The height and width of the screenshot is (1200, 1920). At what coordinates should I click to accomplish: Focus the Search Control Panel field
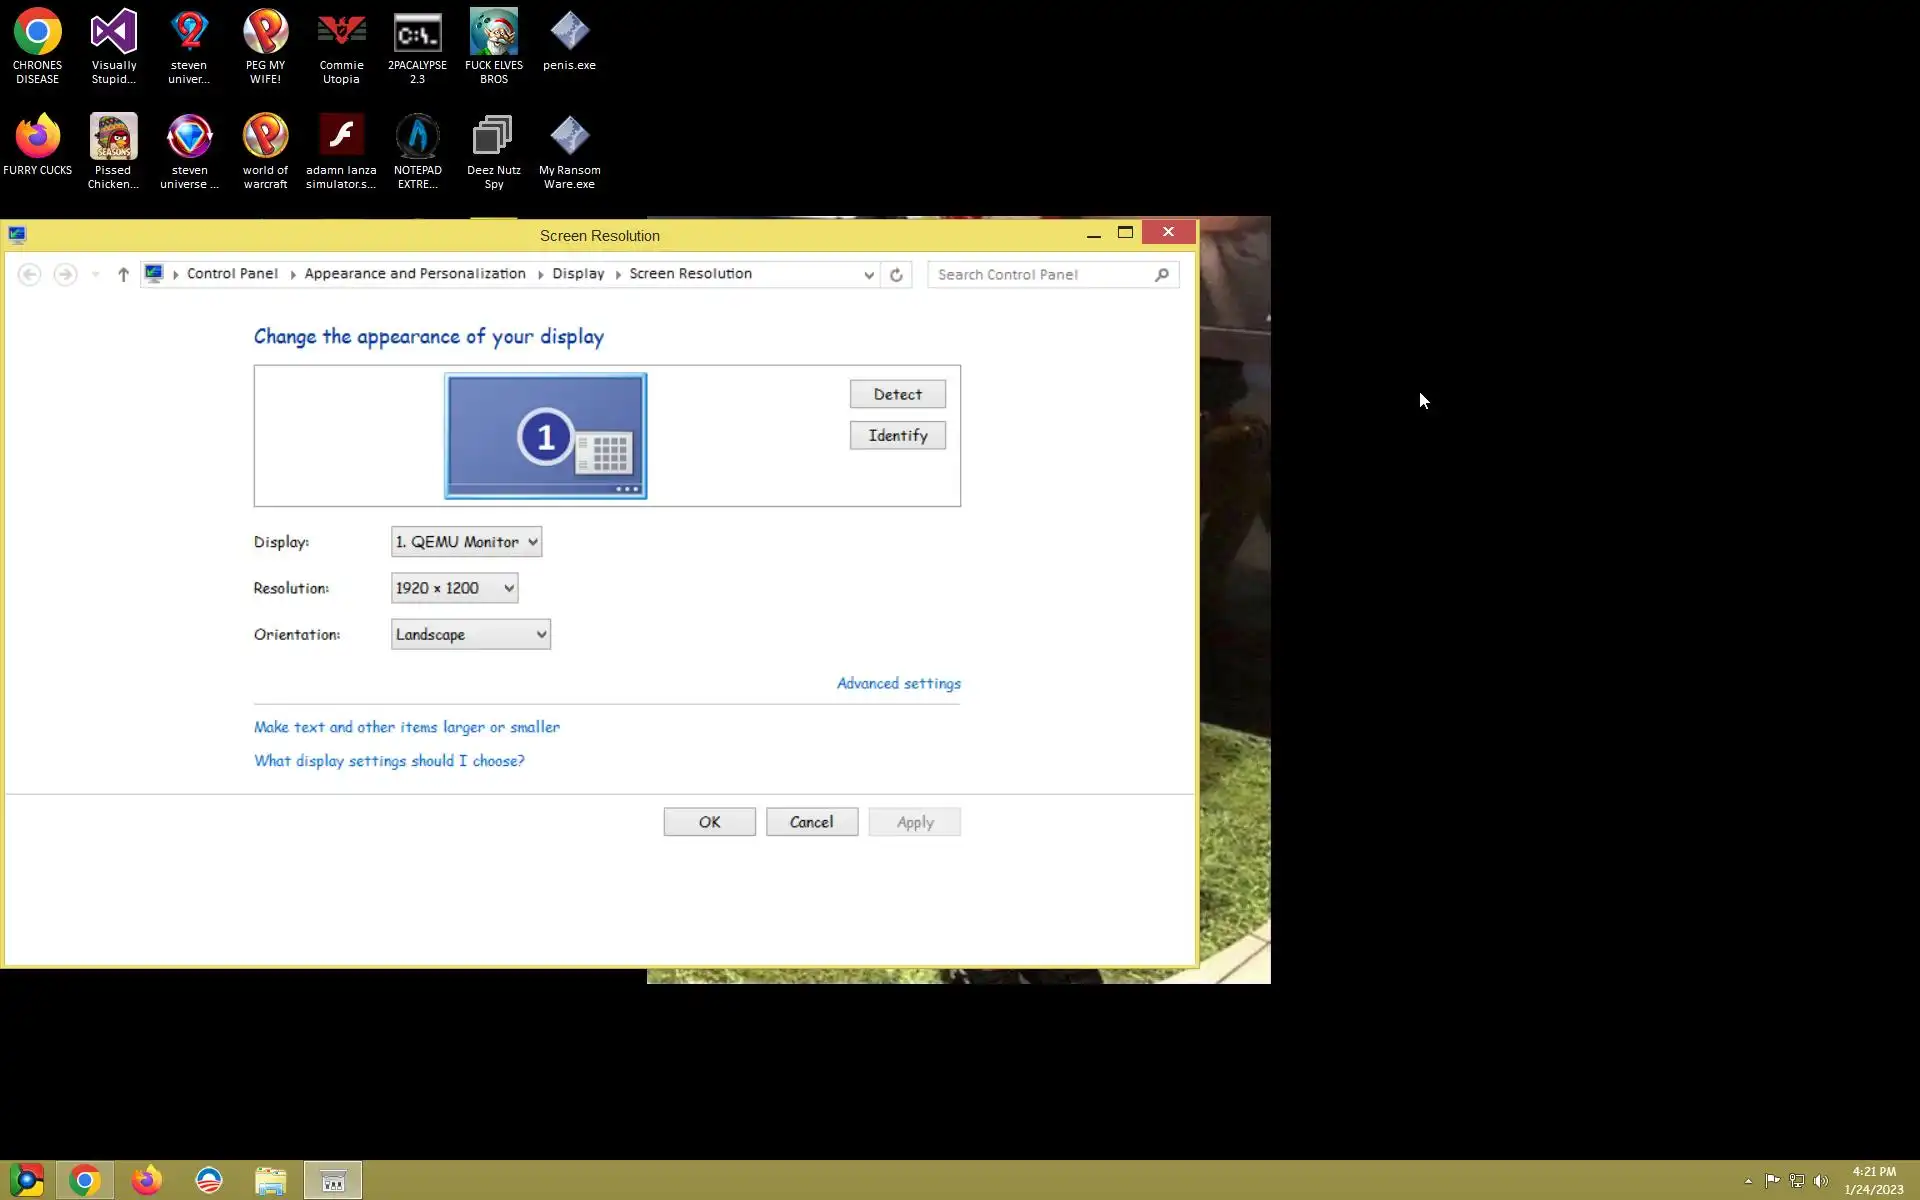pyautogui.click(x=1040, y=275)
